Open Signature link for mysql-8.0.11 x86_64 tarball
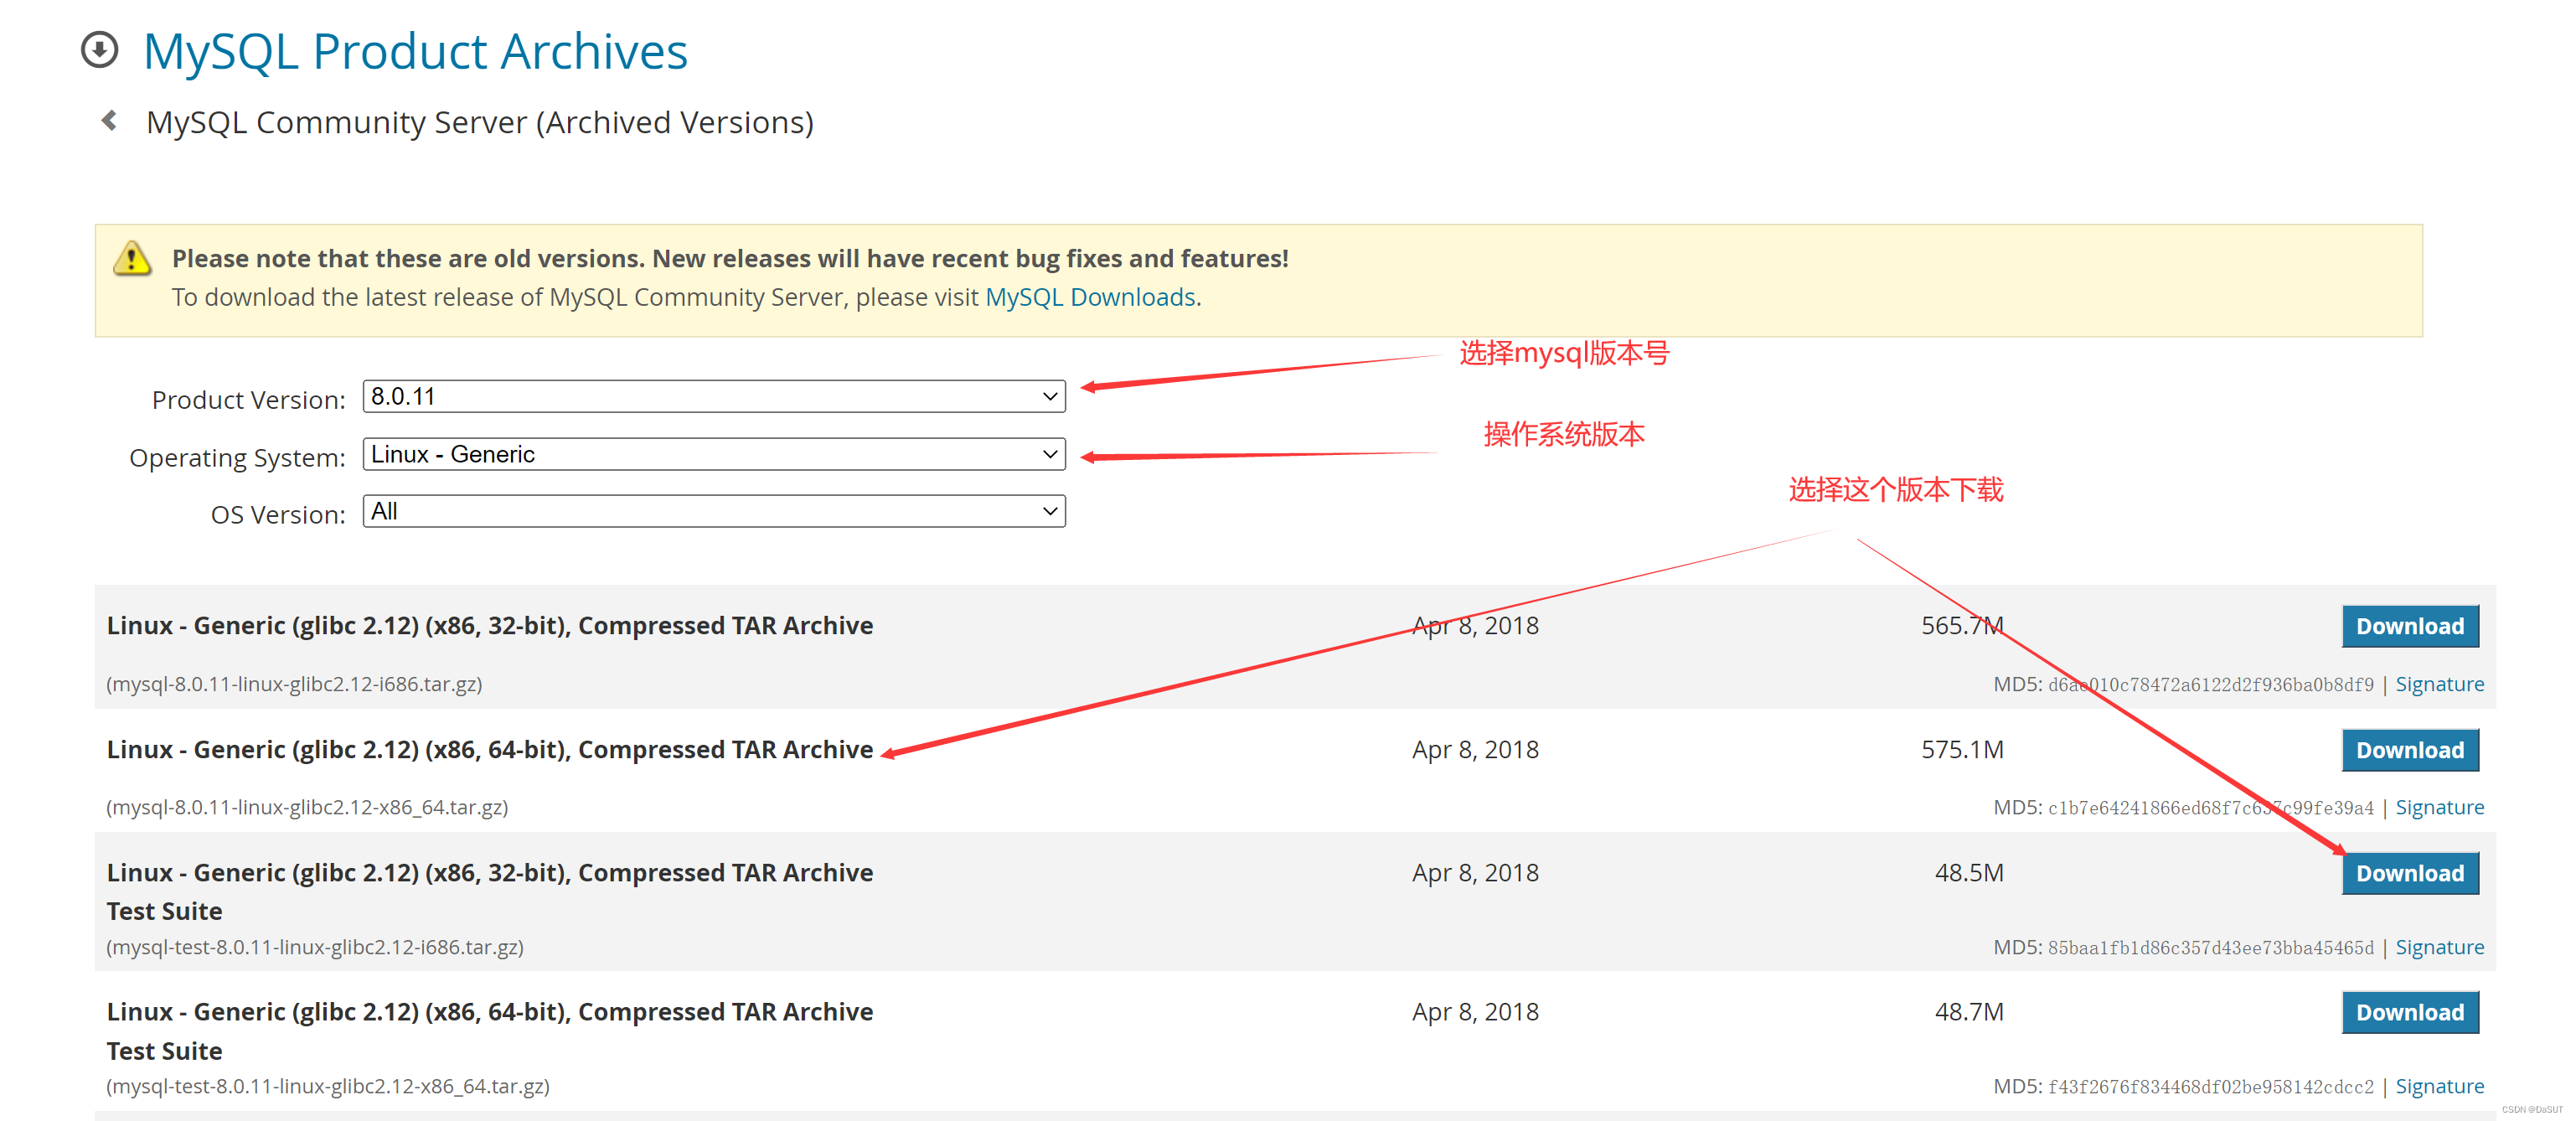Image resolution: width=2576 pixels, height=1121 pixels. [2439, 807]
